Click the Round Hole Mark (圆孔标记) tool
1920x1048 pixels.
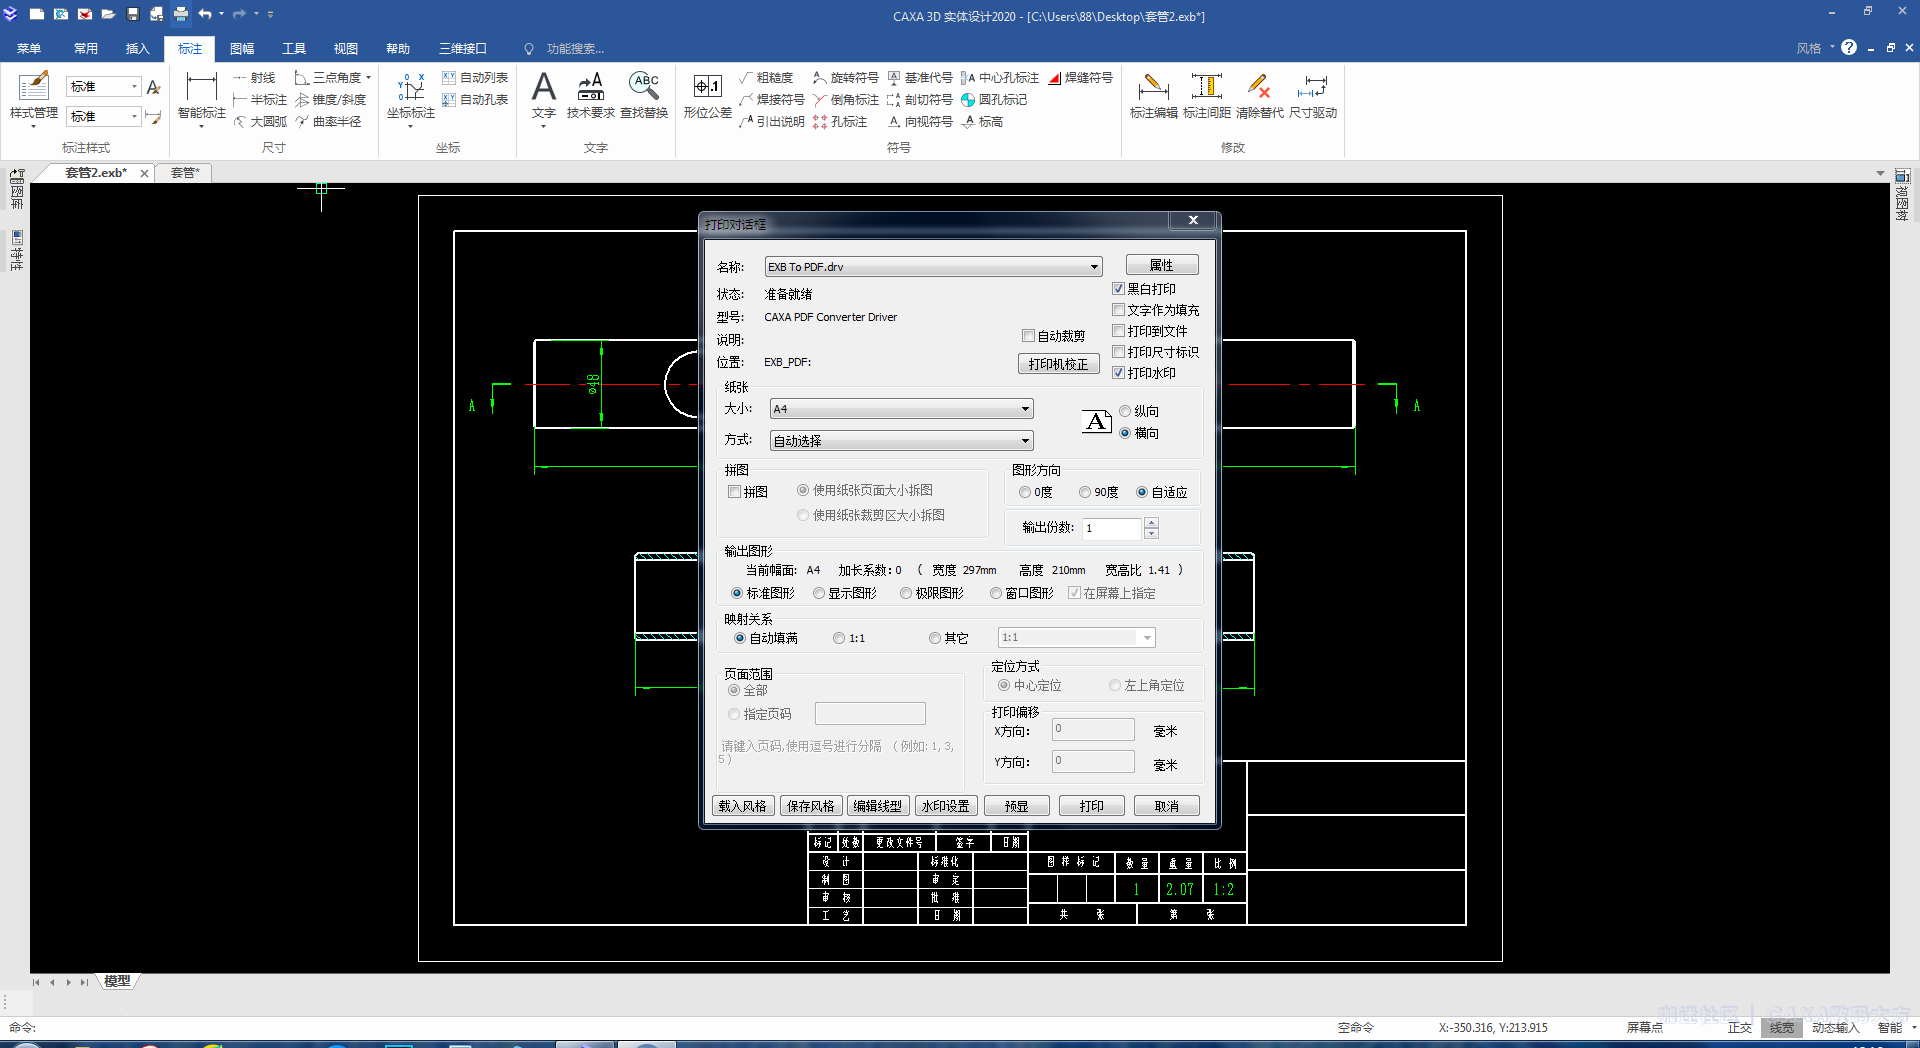point(994,99)
